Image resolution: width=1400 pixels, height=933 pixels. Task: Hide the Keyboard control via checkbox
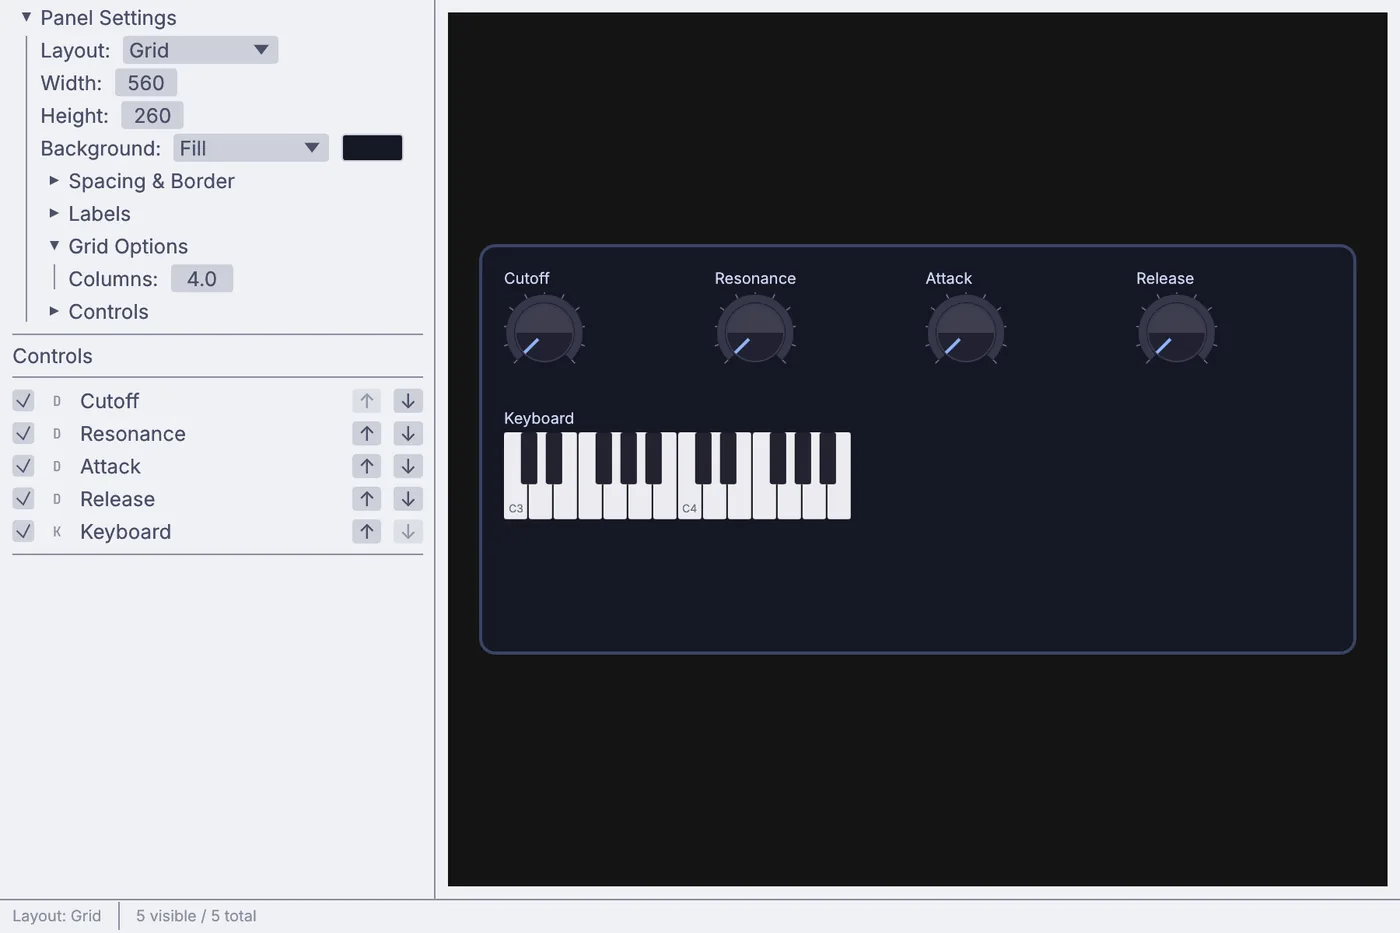23,532
